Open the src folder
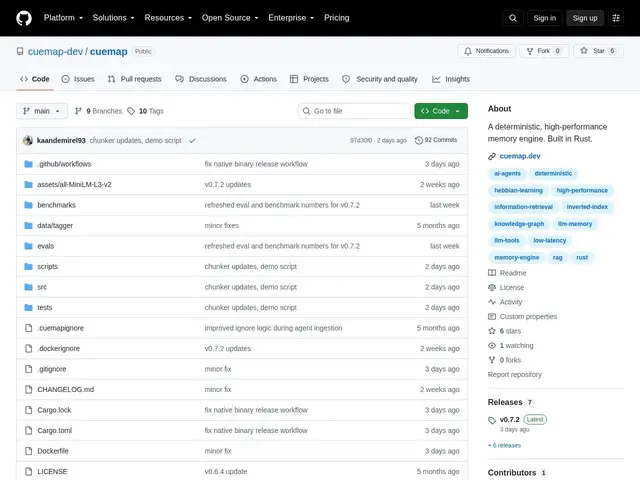This screenshot has height=480, width=640. pyautogui.click(x=42, y=287)
